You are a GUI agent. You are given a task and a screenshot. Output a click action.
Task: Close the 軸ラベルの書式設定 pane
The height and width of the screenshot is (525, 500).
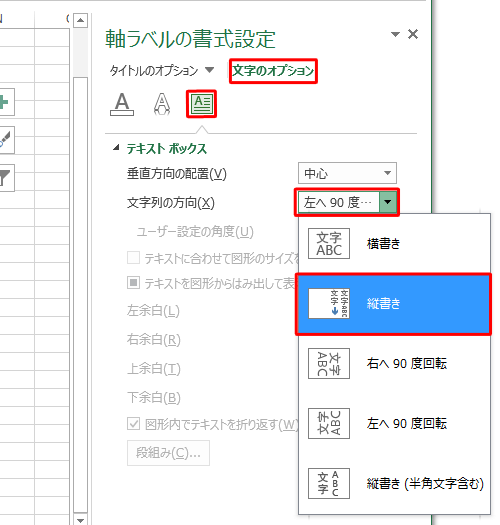click(x=413, y=34)
